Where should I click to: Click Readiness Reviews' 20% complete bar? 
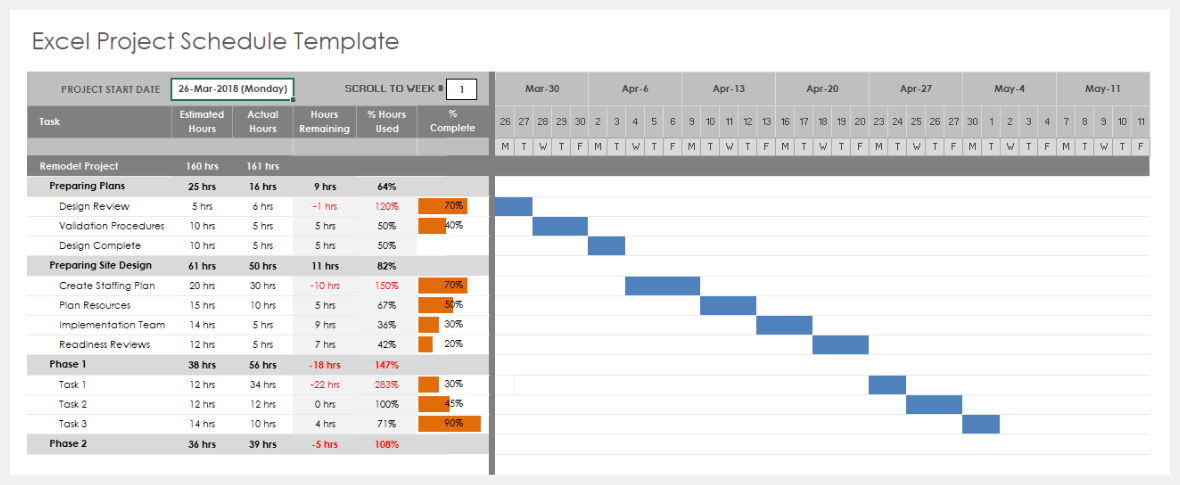pos(426,345)
